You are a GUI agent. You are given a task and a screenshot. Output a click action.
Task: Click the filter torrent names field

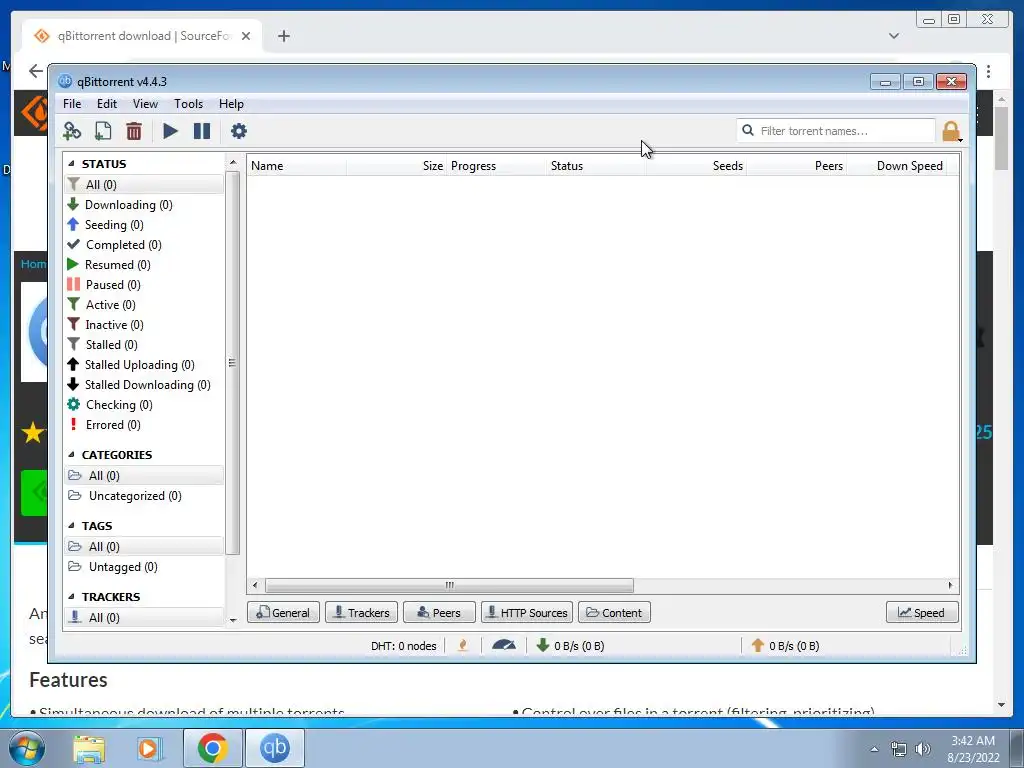pos(835,131)
